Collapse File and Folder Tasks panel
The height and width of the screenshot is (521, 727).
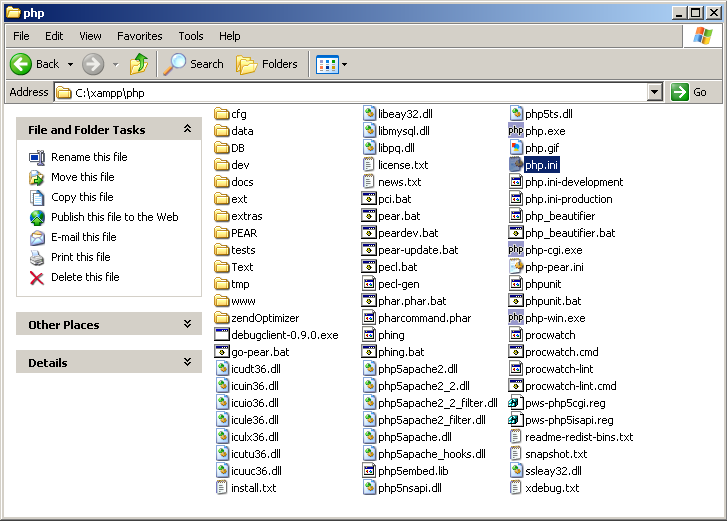187,129
